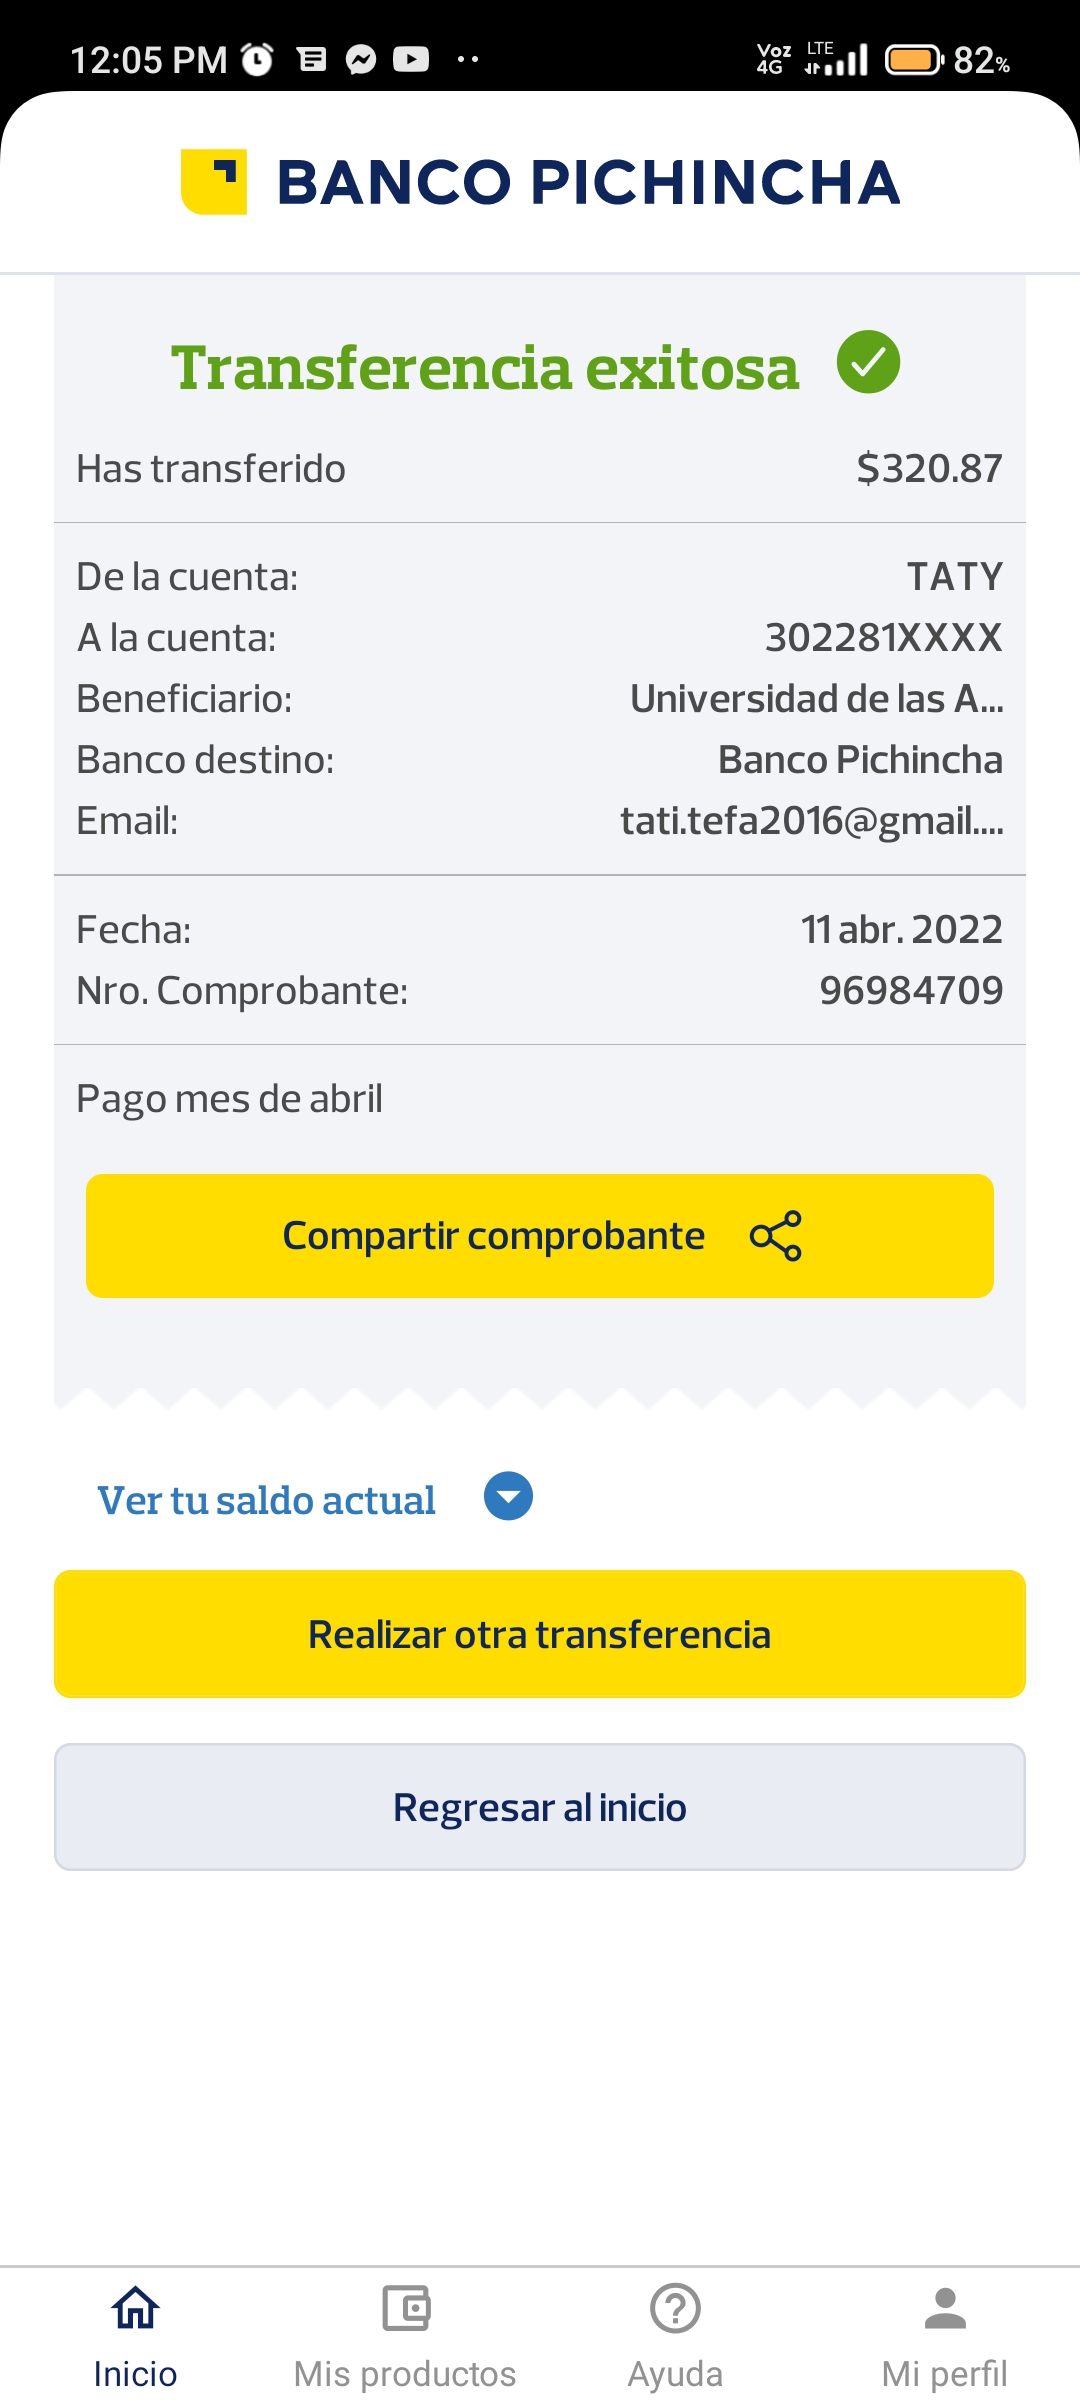Open the Ver tu saldo actual link
Screen dimensions: 1080x2400
click(x=266, y=1500)
